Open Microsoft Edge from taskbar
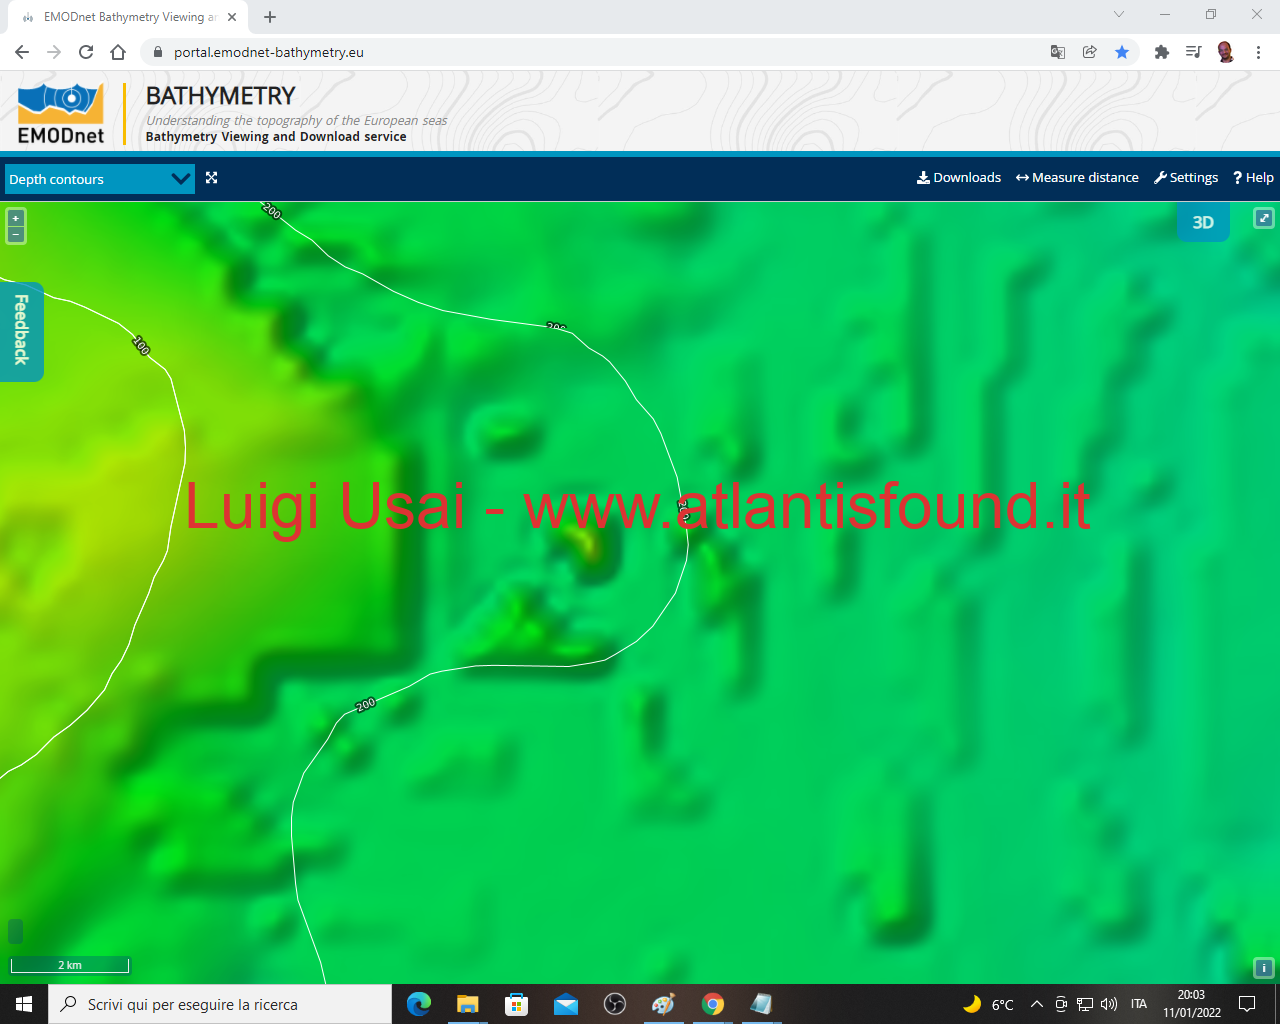 tap(419, 1004)
